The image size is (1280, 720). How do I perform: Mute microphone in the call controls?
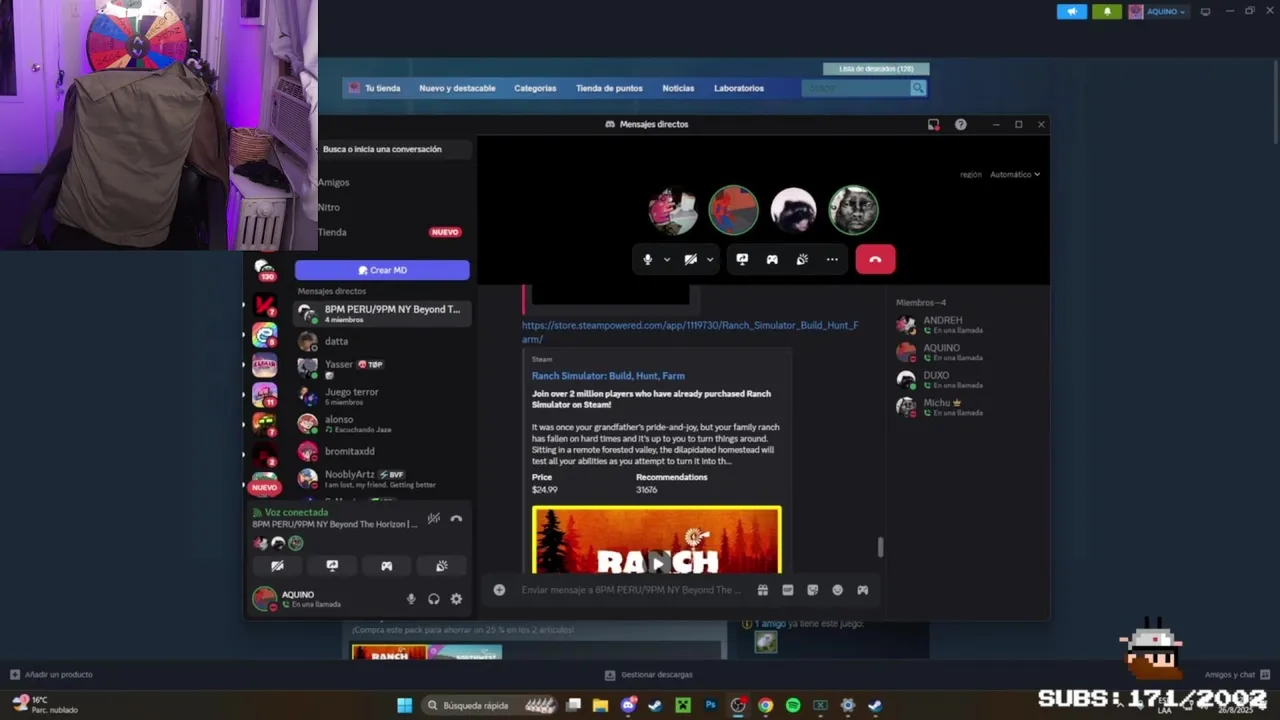pos(647,259)
